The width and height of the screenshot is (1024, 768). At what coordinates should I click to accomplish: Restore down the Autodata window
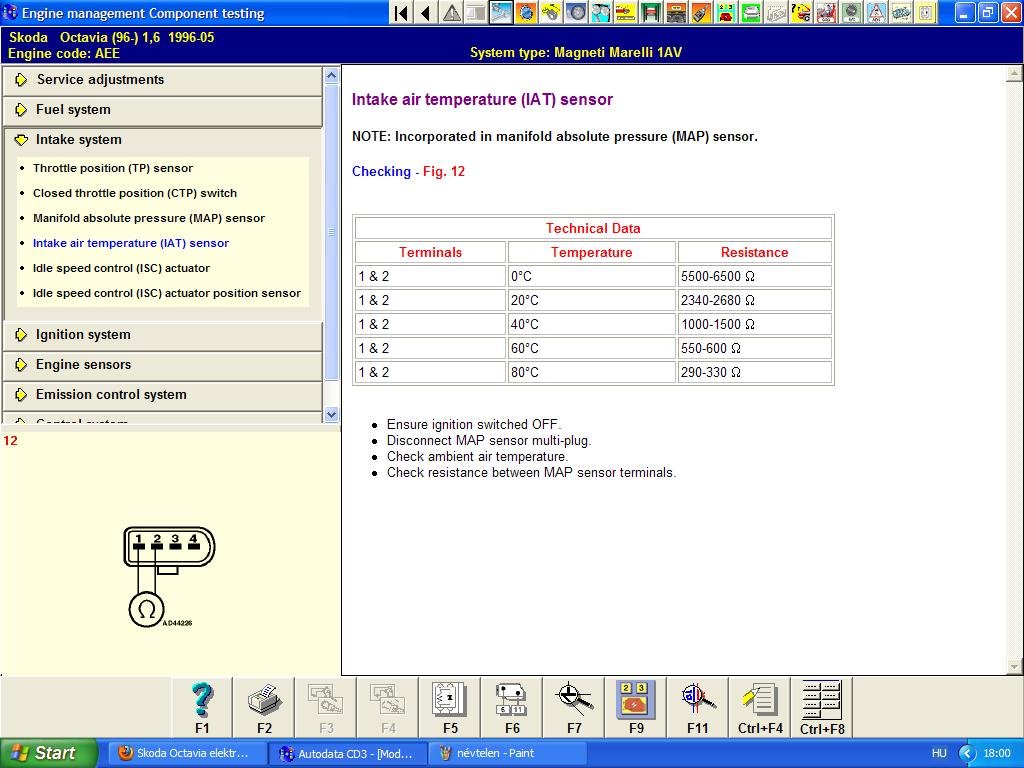[989, 12]
